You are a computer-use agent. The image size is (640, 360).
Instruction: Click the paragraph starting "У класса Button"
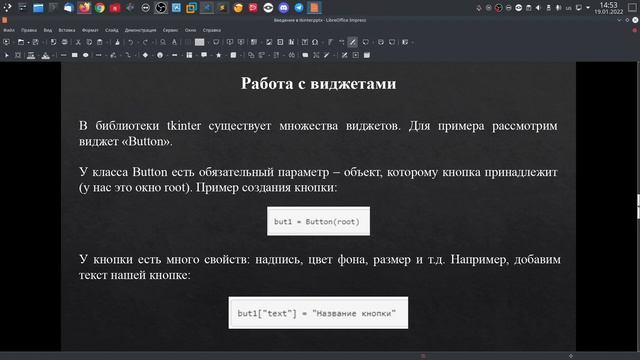pos(318,180)
